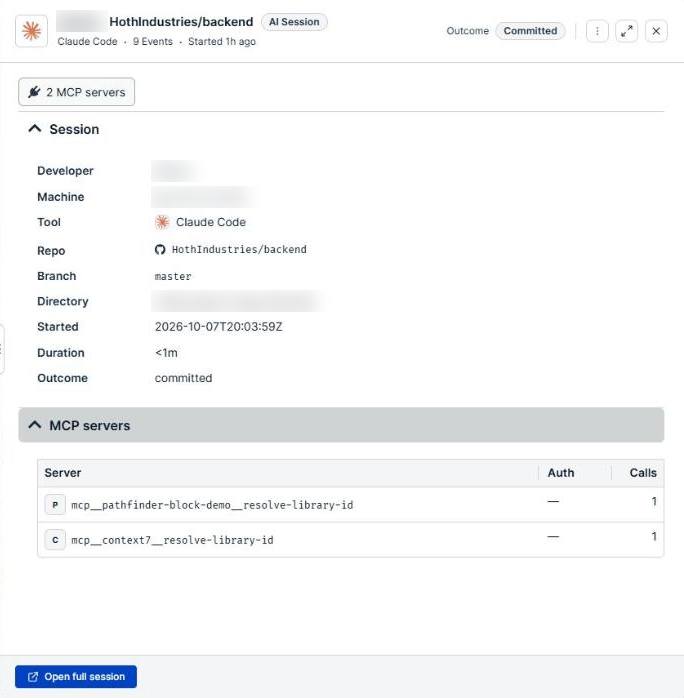Click the Started 1h ago text
The image size is (684, 698).
coord(222,41)
